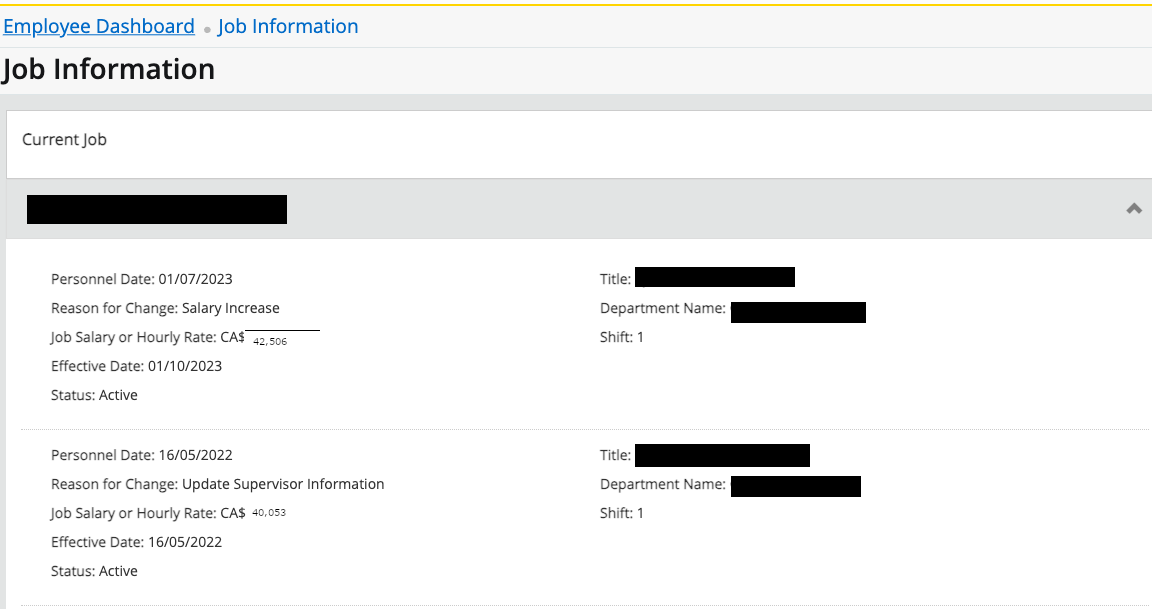This screenshot has height=609, width=1152.
Task: Click the redacted job name header bar
Action: click(x=157, y=210)
